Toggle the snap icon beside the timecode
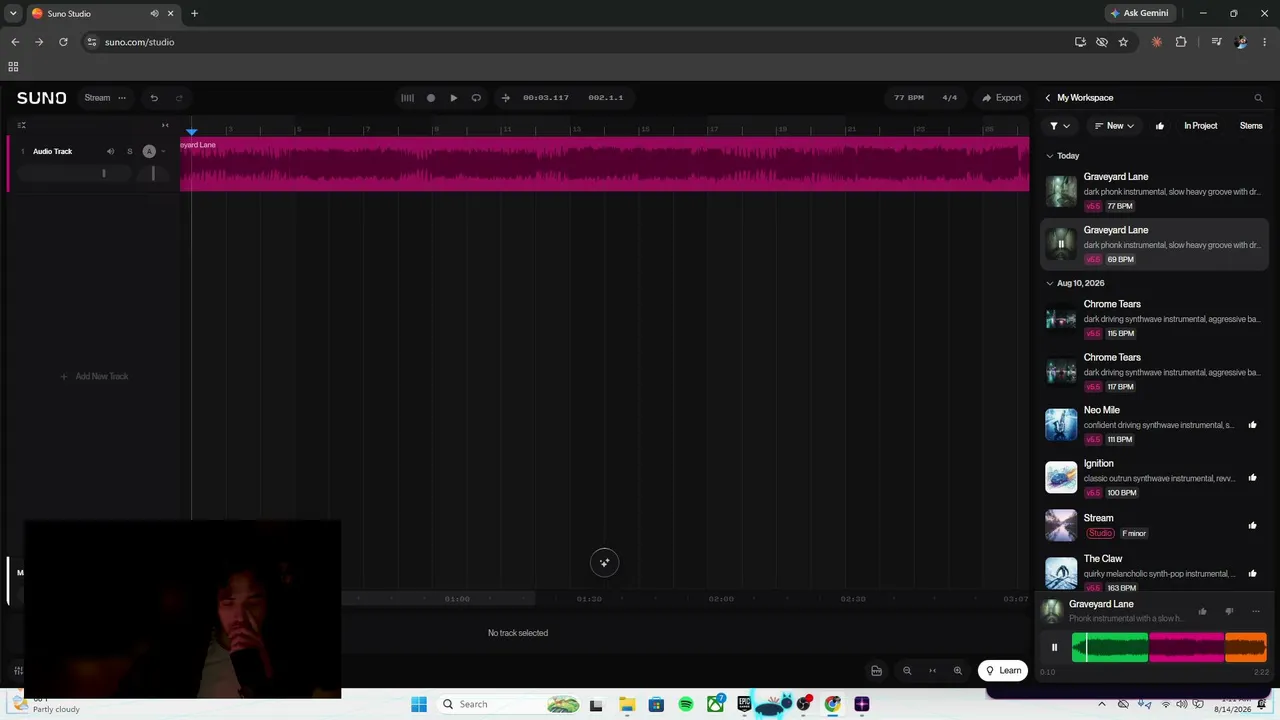Viewport: 1280px width, 720px height. (x=505, y=98)
